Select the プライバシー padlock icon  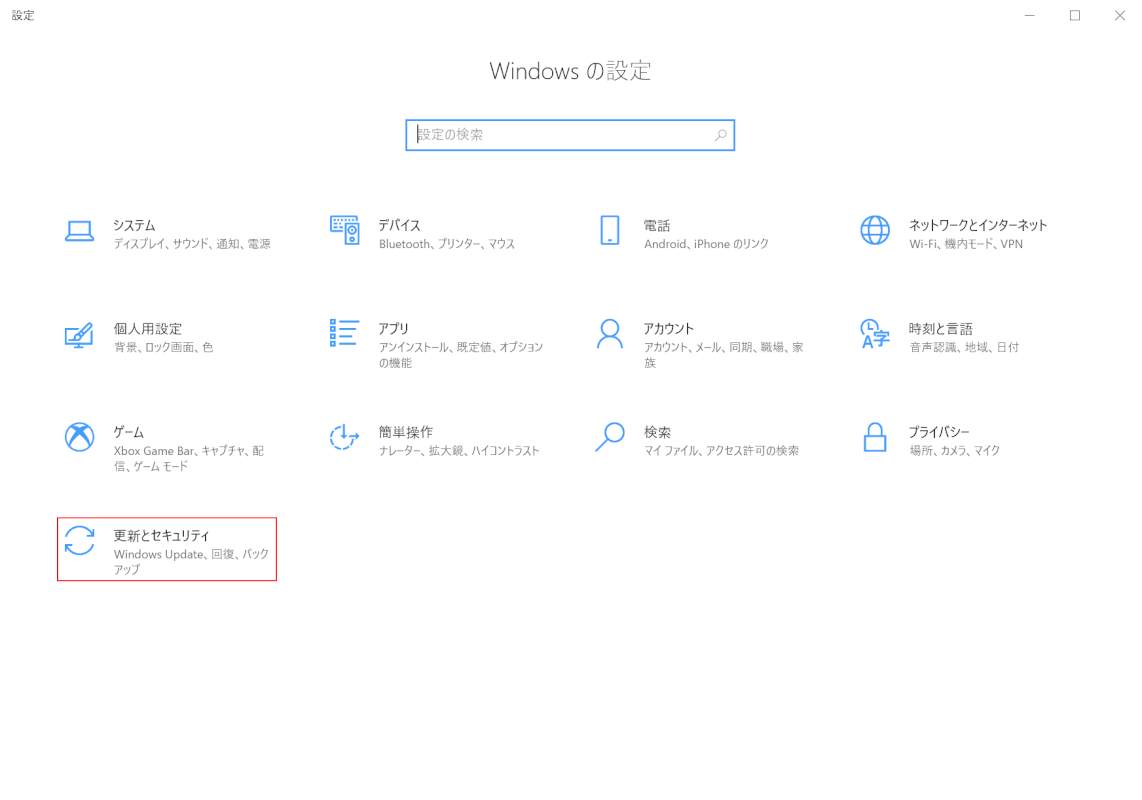pos(874,437)
